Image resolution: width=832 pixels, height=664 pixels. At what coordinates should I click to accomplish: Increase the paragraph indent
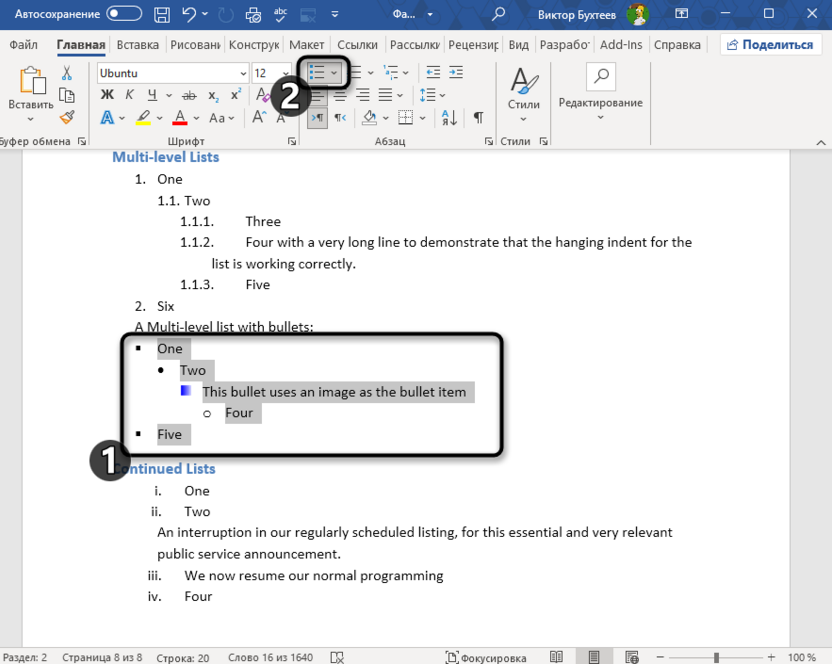456,72
